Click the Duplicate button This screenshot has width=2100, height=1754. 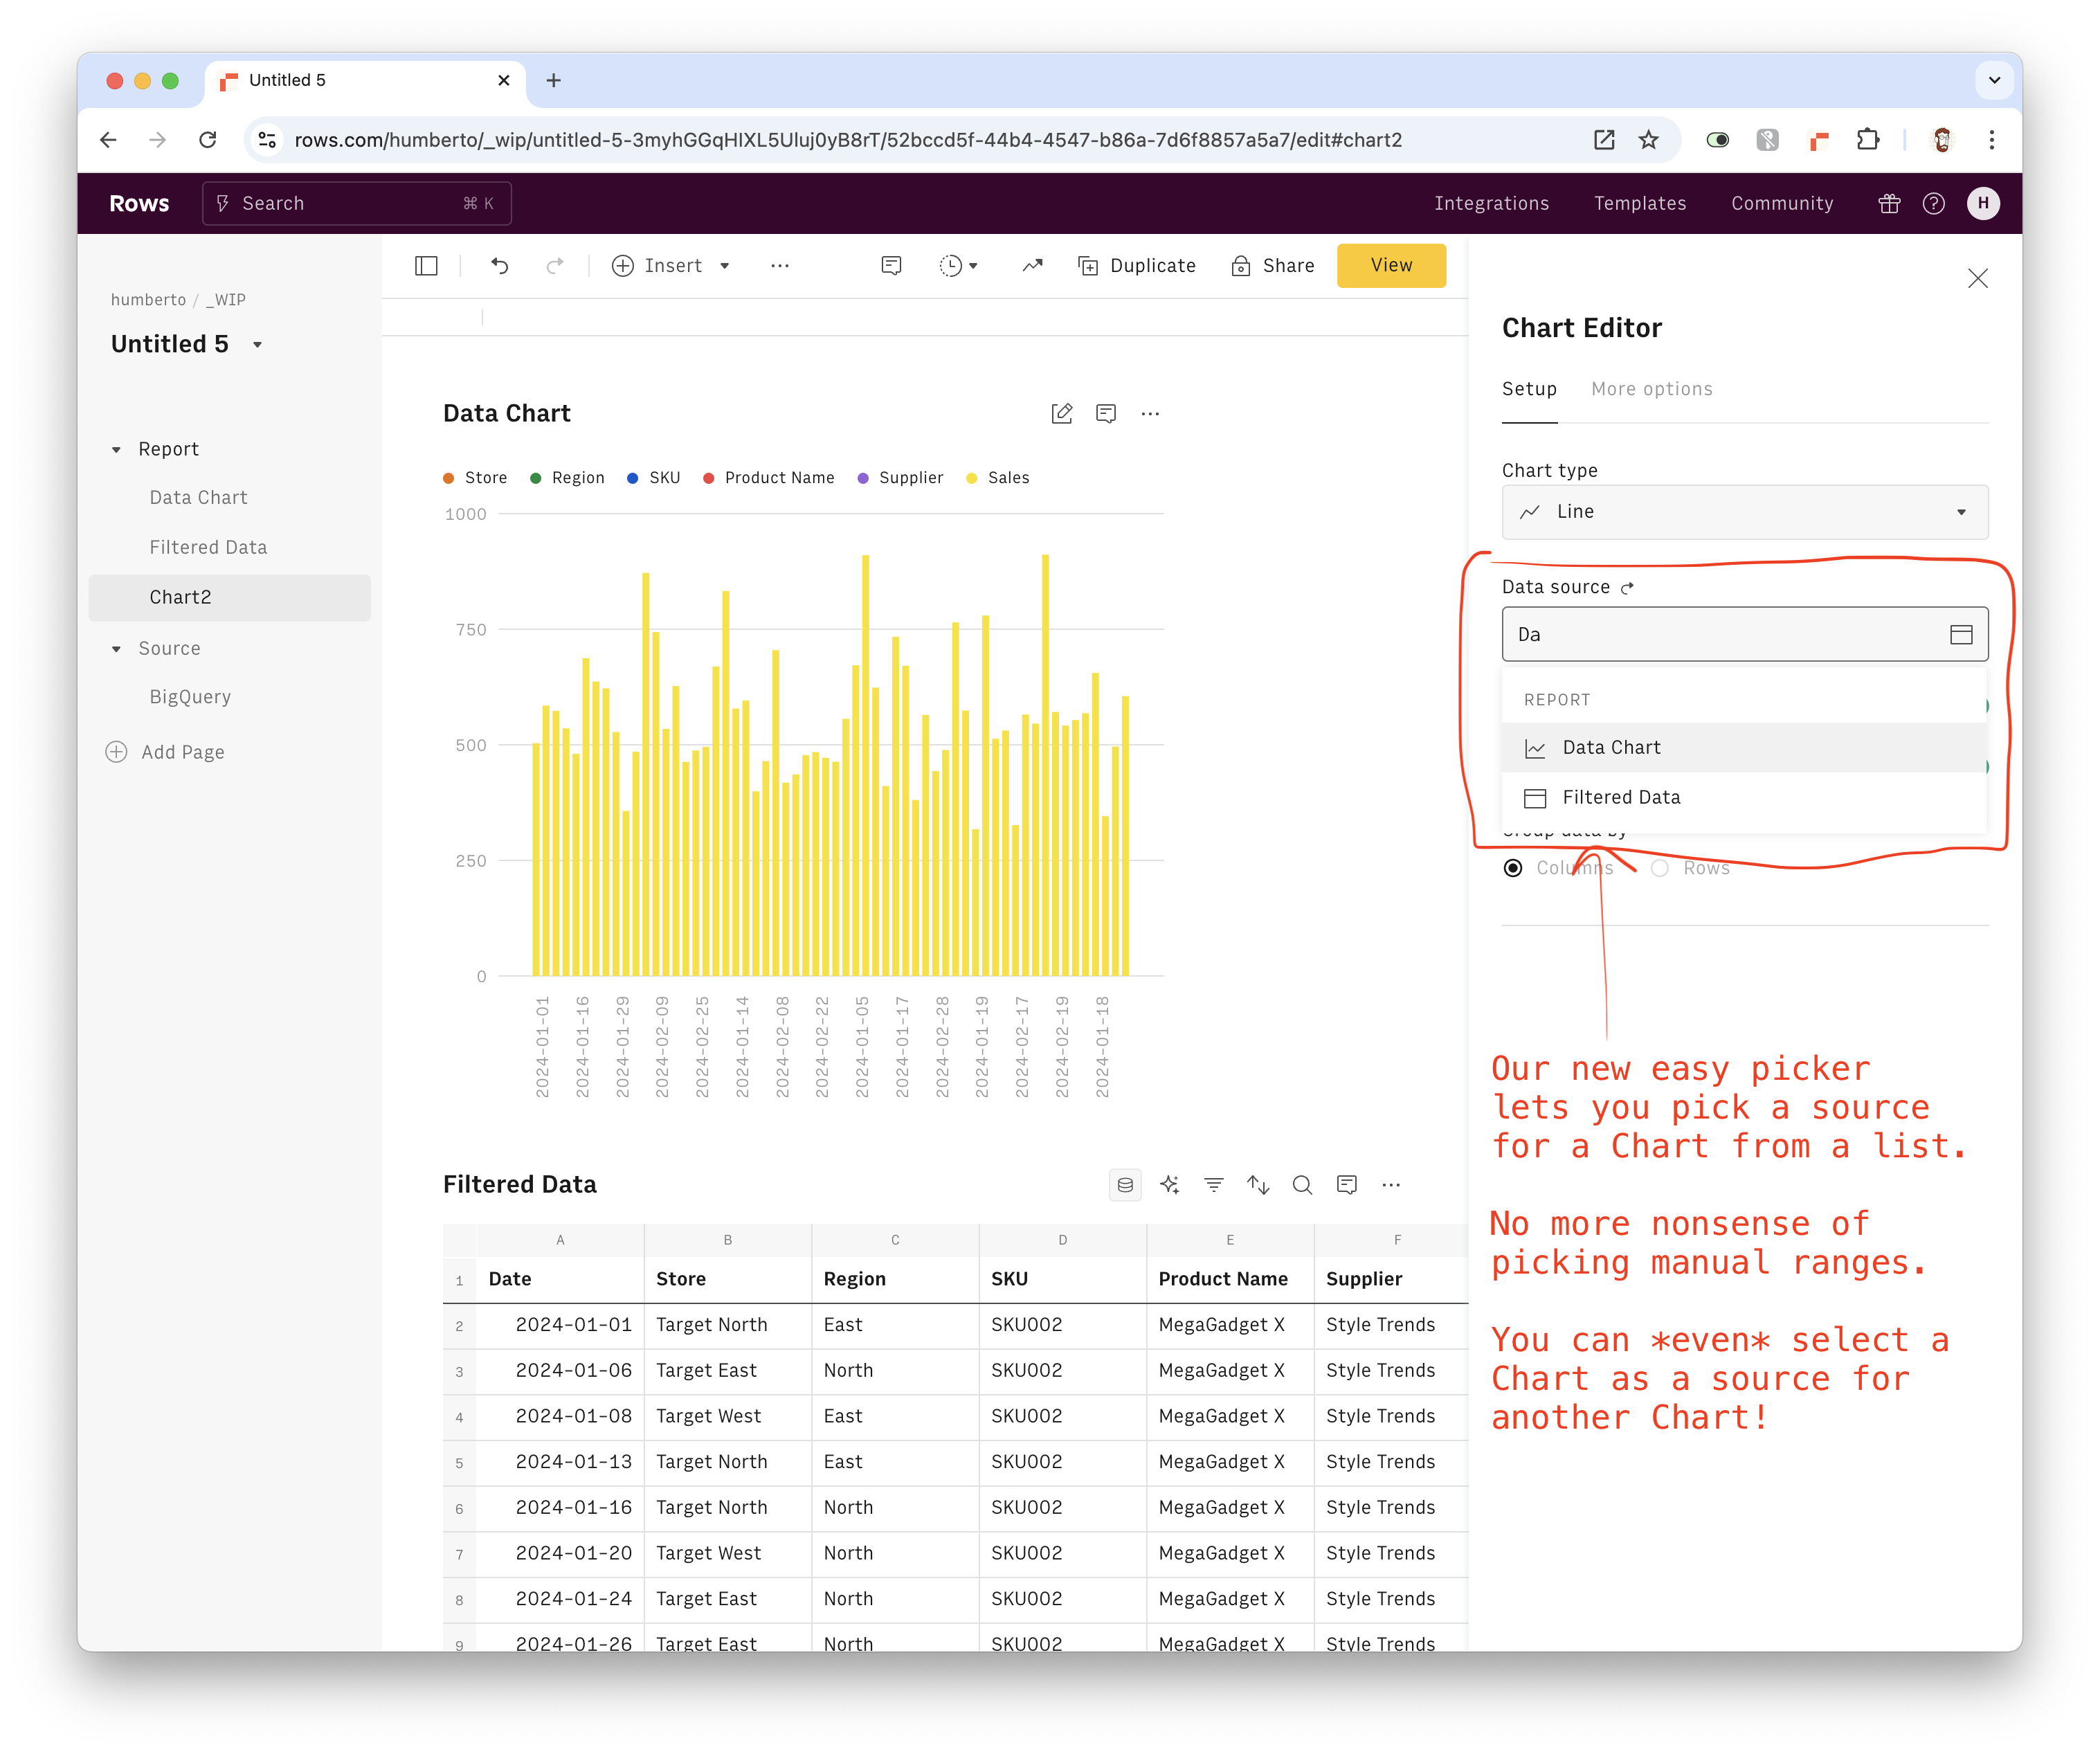(x=1137, y=265)
